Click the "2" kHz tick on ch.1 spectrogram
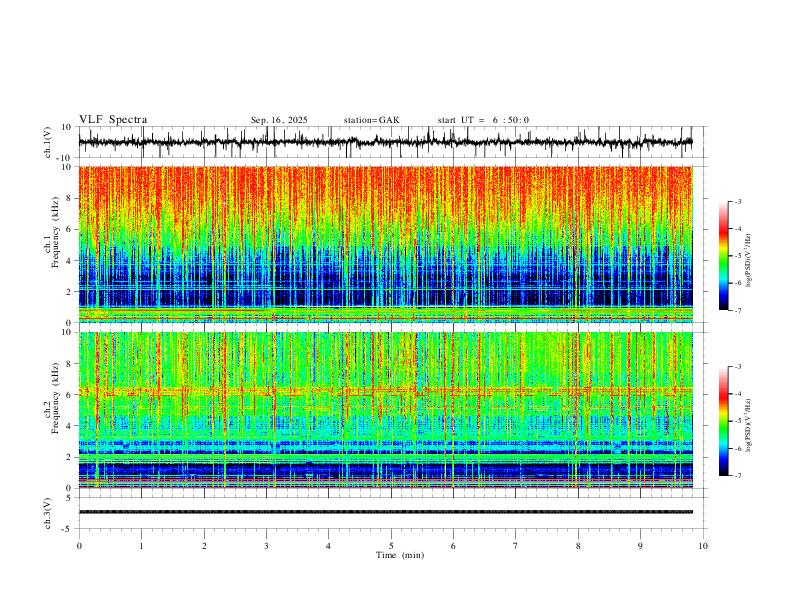 69,292
